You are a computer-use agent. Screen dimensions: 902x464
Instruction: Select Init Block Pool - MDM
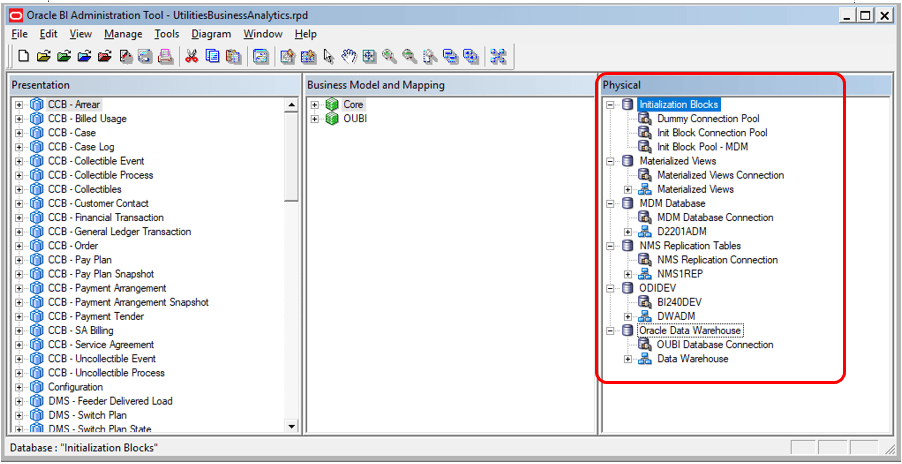tap(702, 147)
